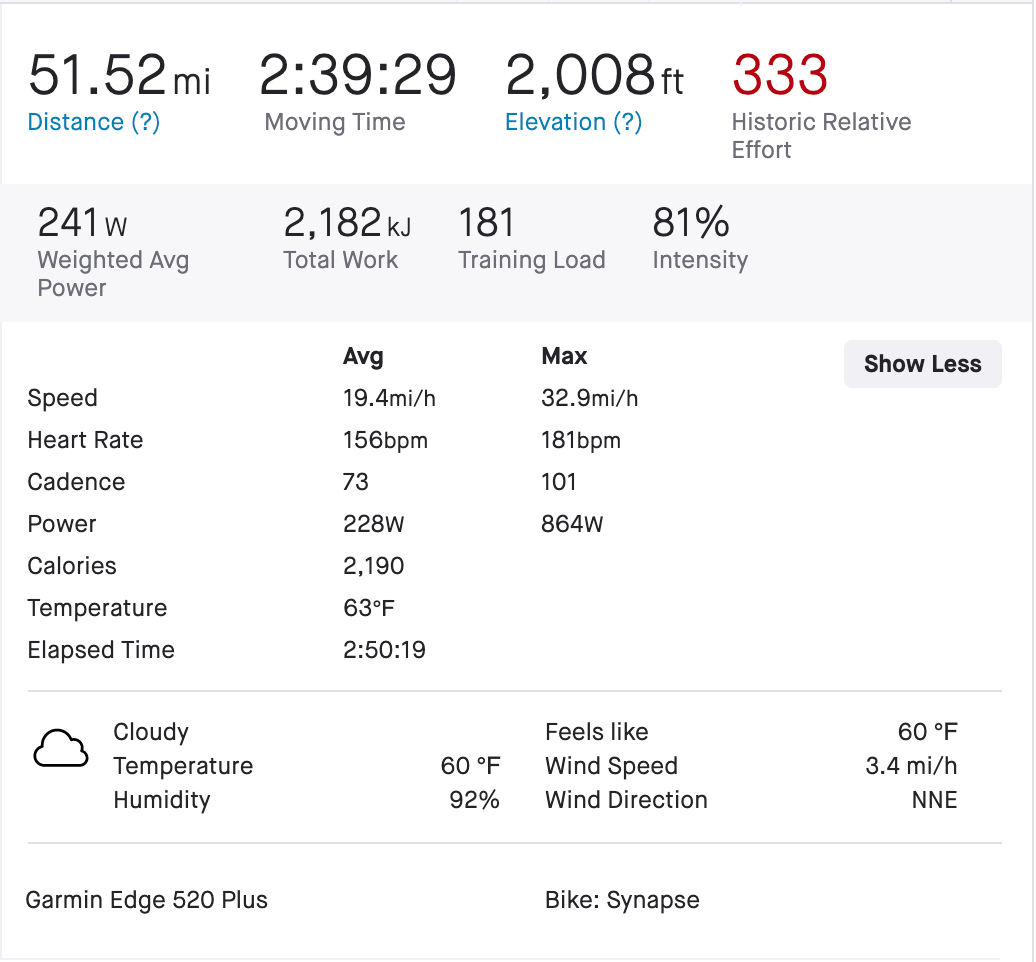This screenshot has height=962, width=1036.
Task: Click the 864W max power value
Action: click(x=572, y=525)
